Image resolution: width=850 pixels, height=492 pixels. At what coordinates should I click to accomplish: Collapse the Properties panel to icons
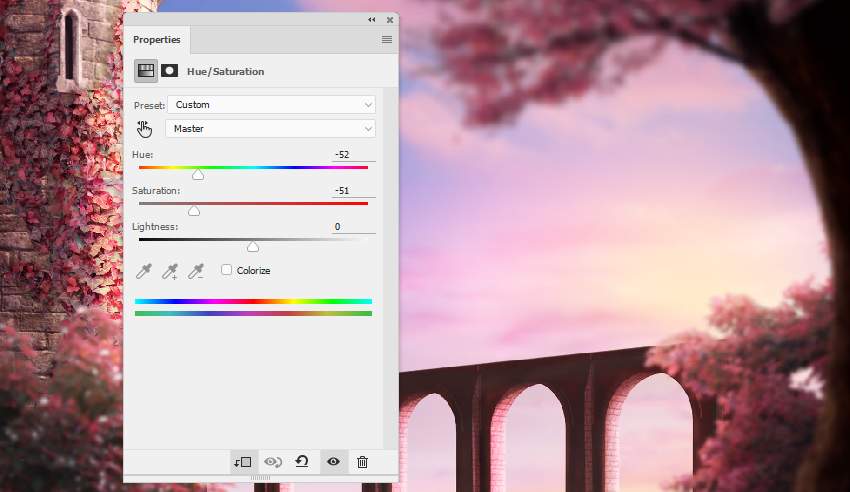click(x=371, y=20)
